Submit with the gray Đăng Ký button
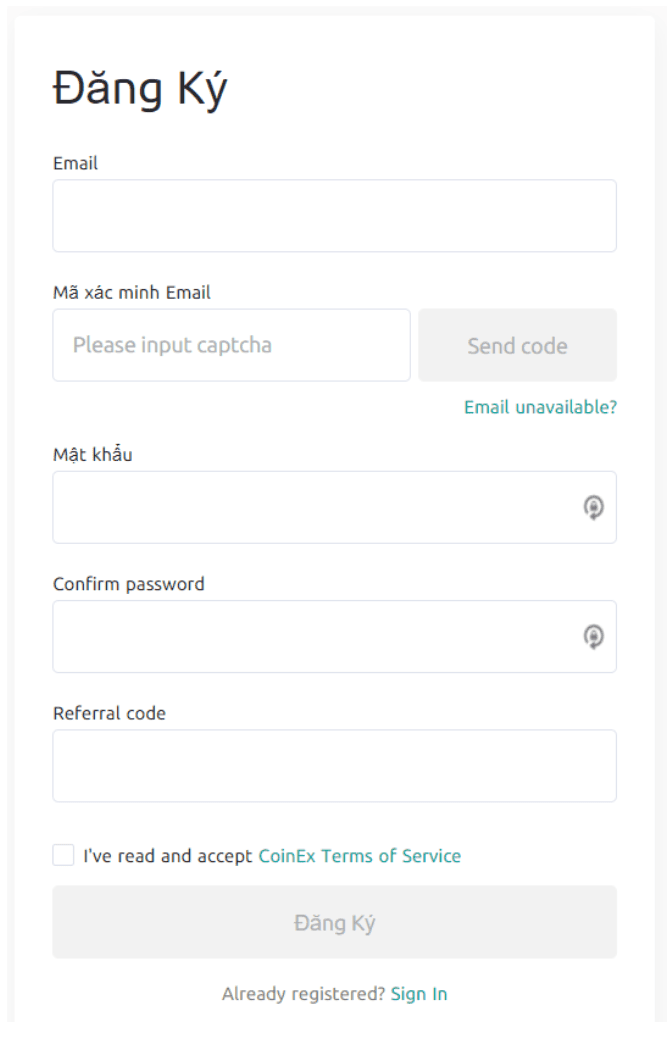Image resolution: width=667 pixels, height=1041 pixels. tap(334, 922)
